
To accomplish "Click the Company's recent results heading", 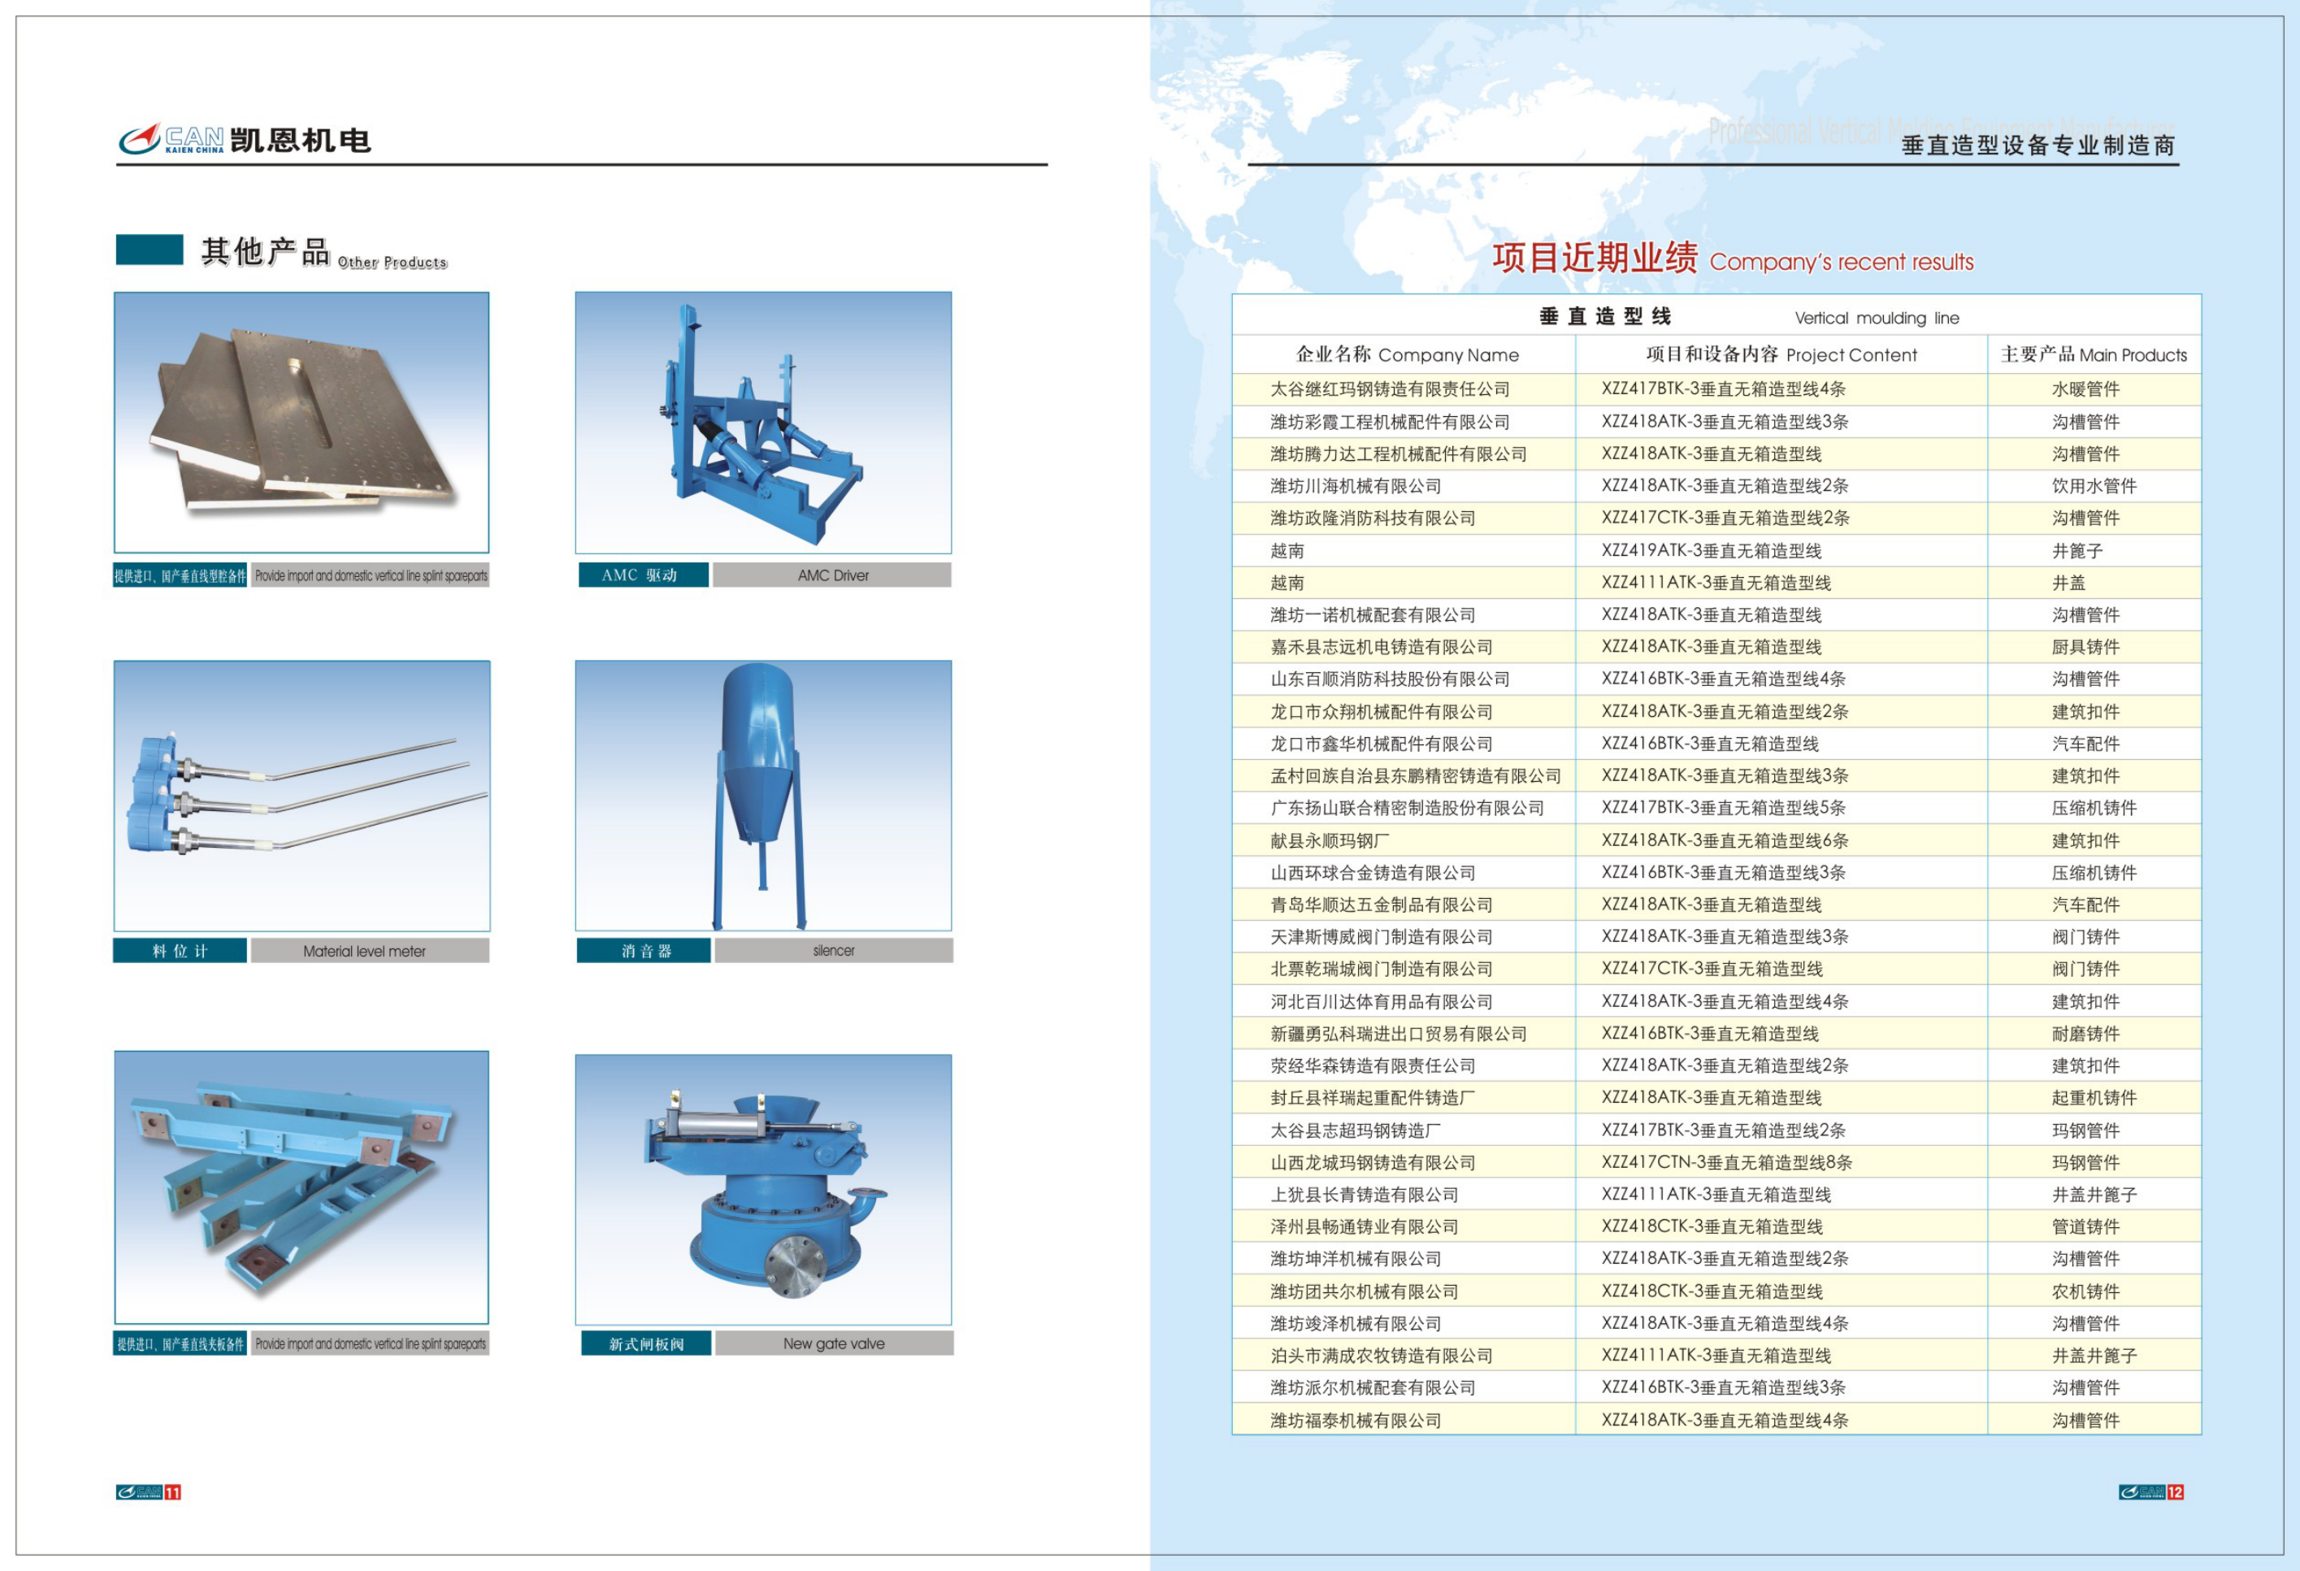I will (1733, 259).
